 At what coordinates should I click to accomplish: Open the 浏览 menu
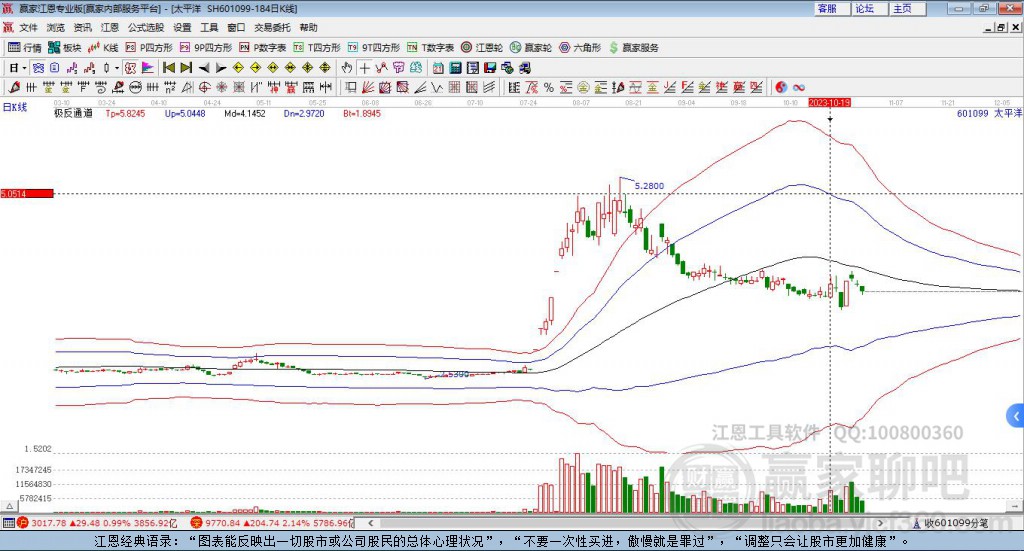tap(56, 27)
